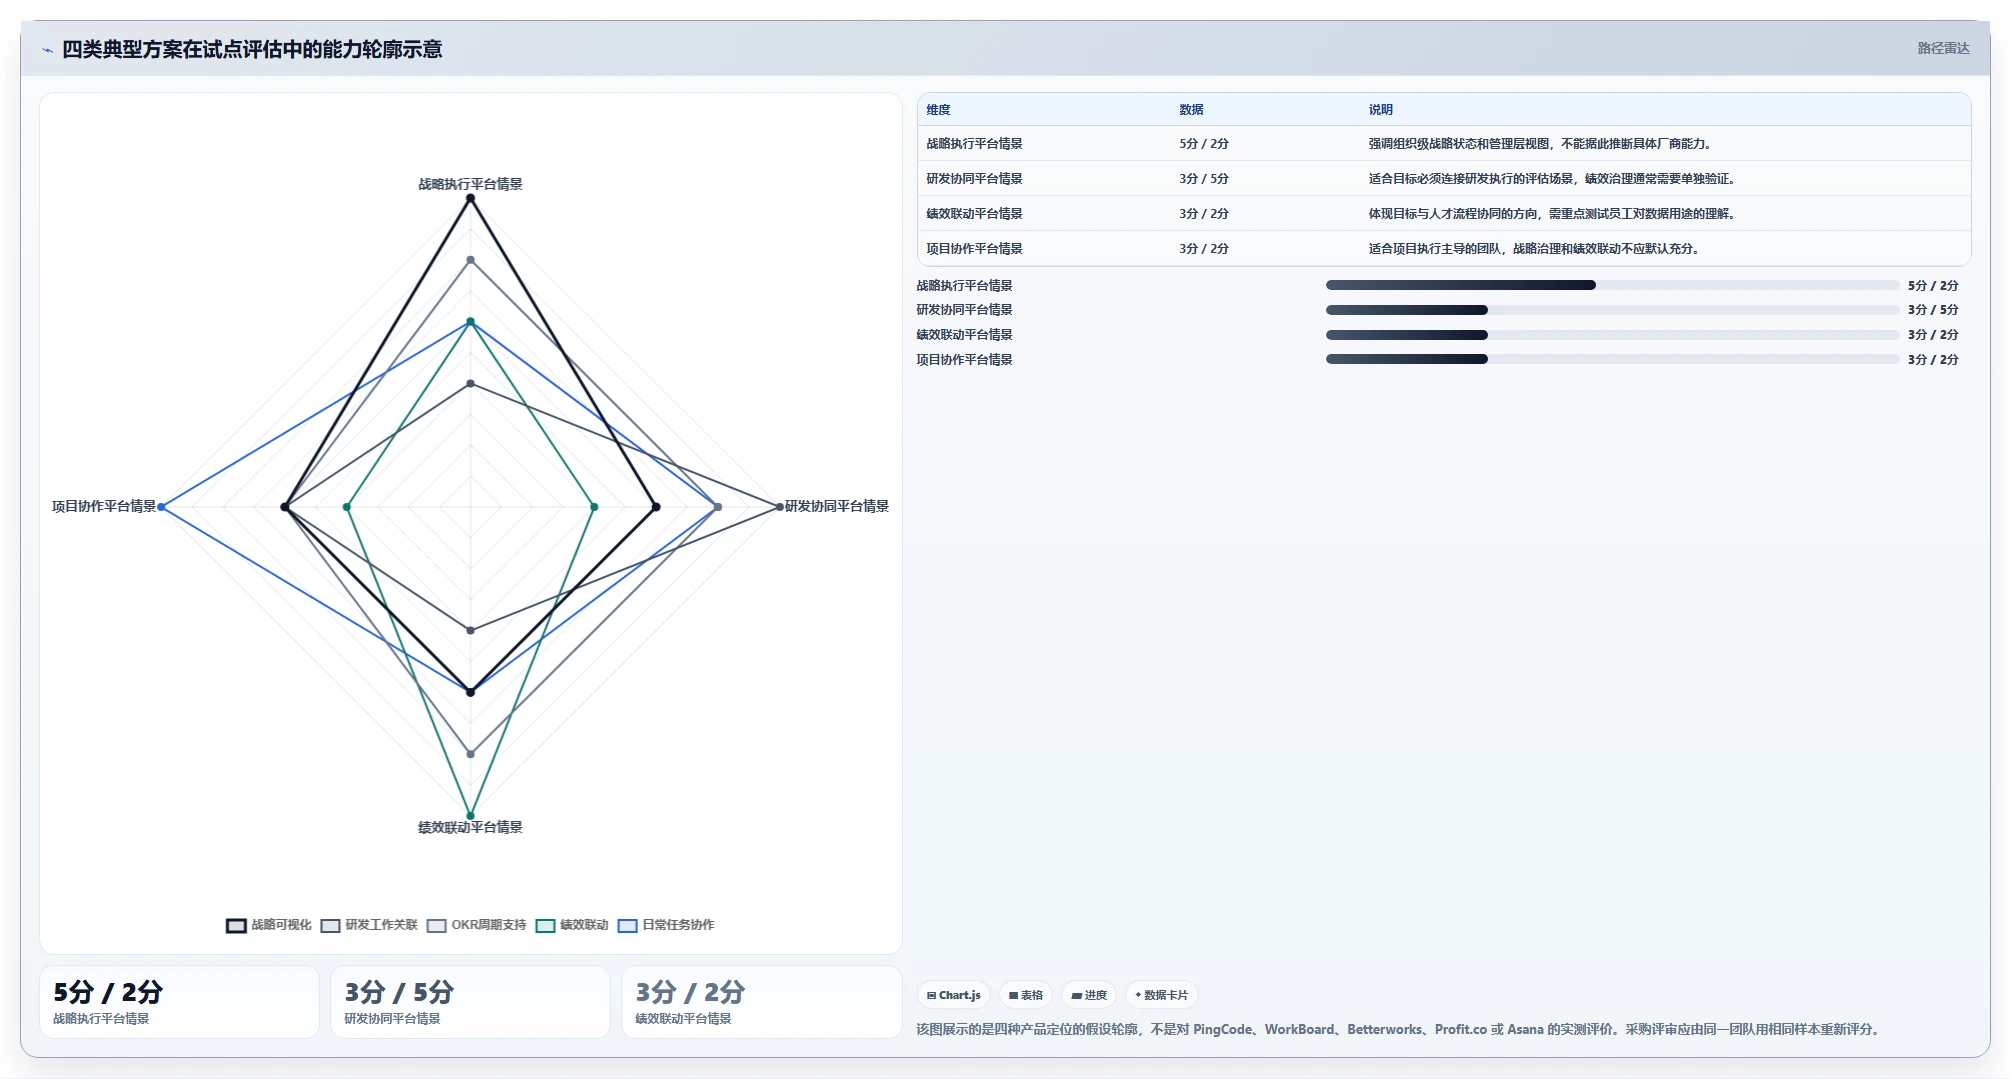
Task: Select table row 研发协同平台情景
Action: [1444, 179]
